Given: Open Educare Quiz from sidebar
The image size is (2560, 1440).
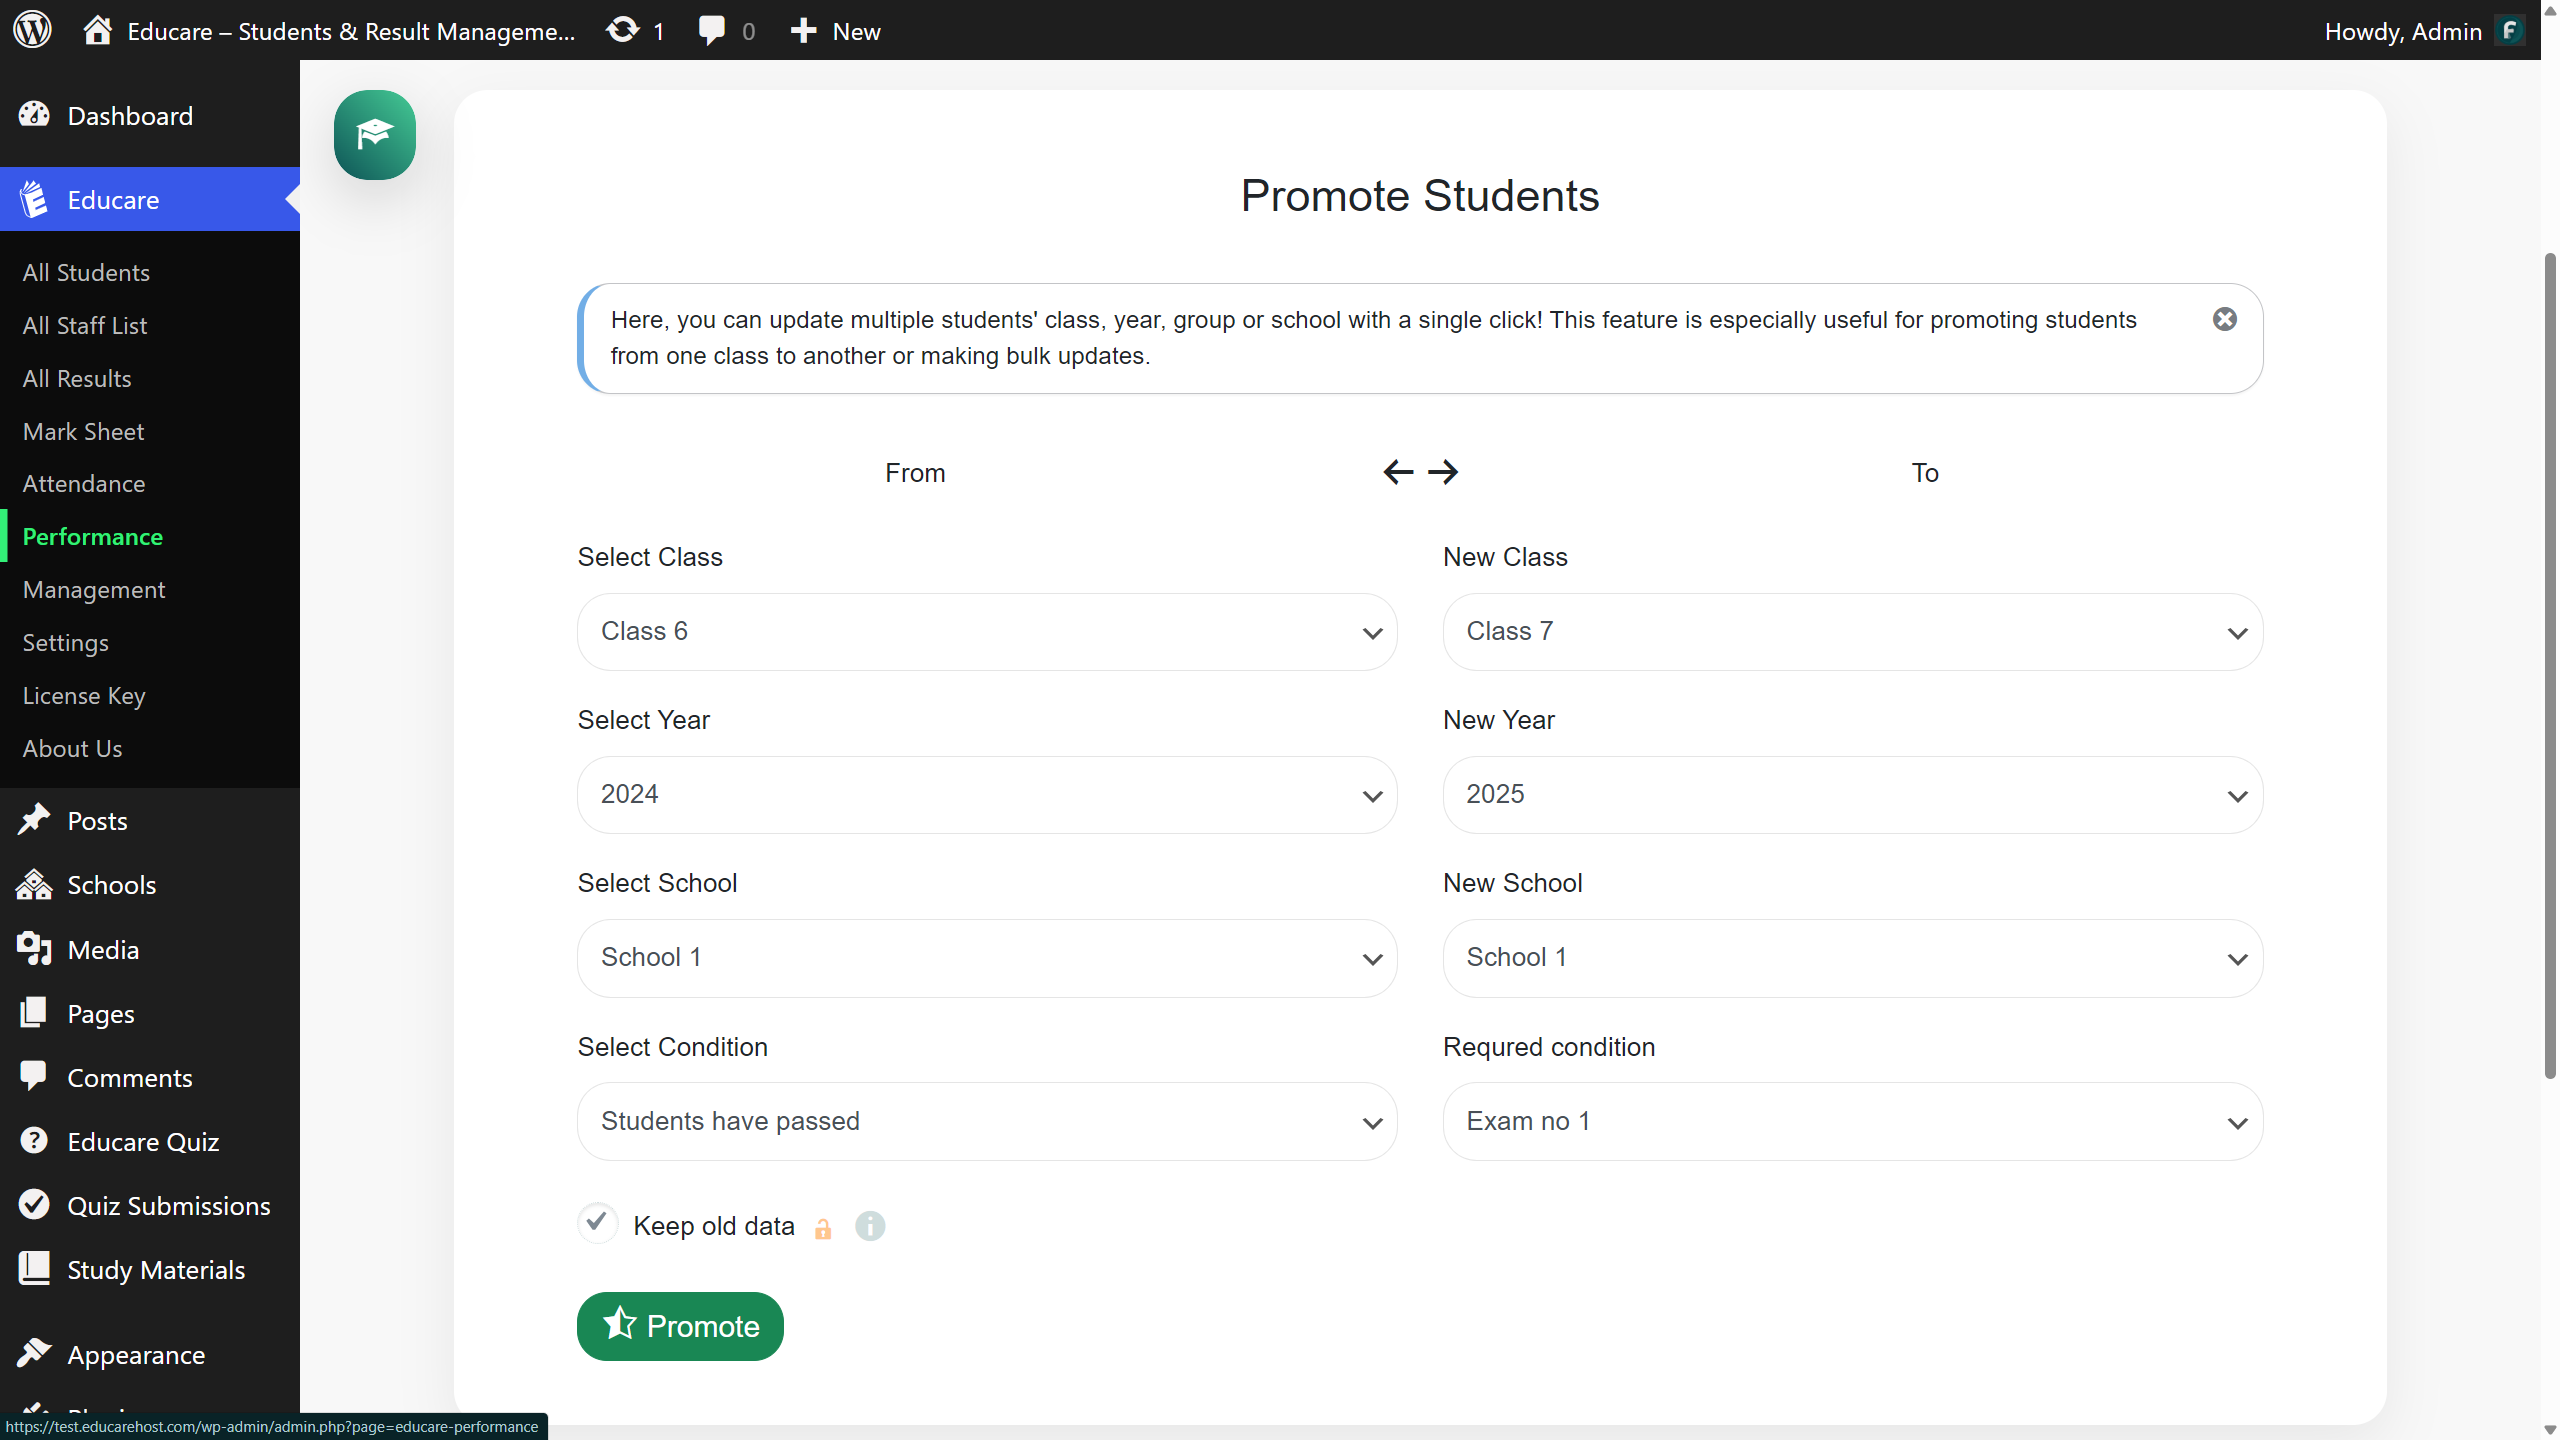Looking at the screenshot, I should coord(143,1142).
